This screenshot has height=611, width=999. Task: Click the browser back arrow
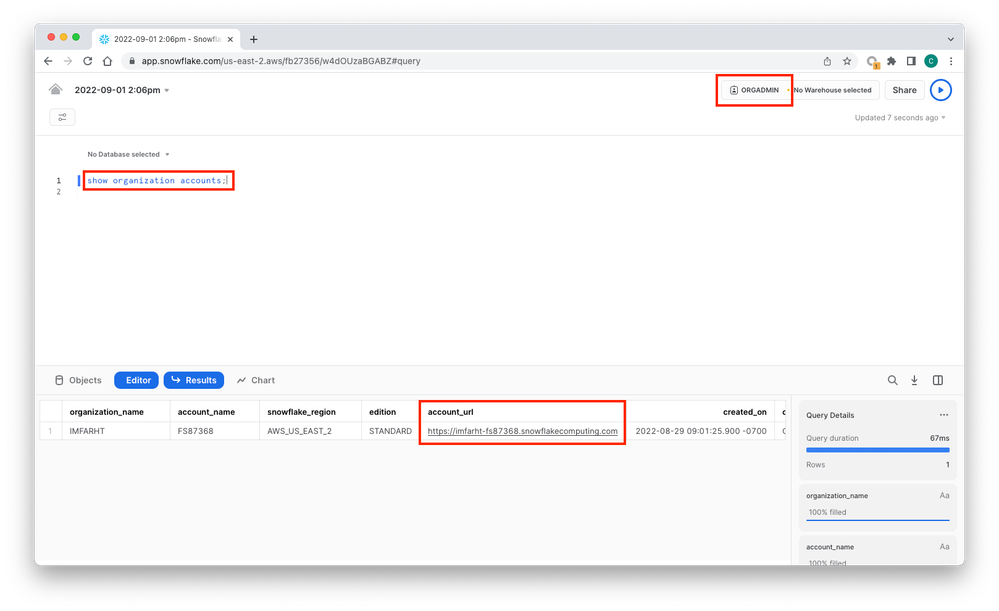click(x=48, y=61)
